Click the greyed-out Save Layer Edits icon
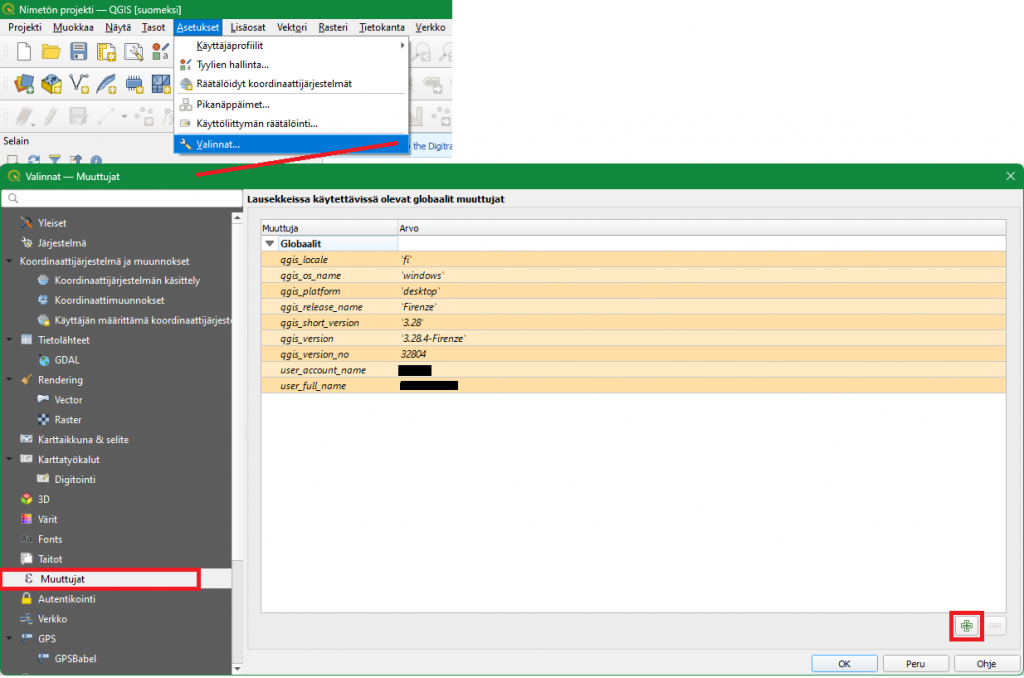The image size is (1024, 678). coord(78,116)
